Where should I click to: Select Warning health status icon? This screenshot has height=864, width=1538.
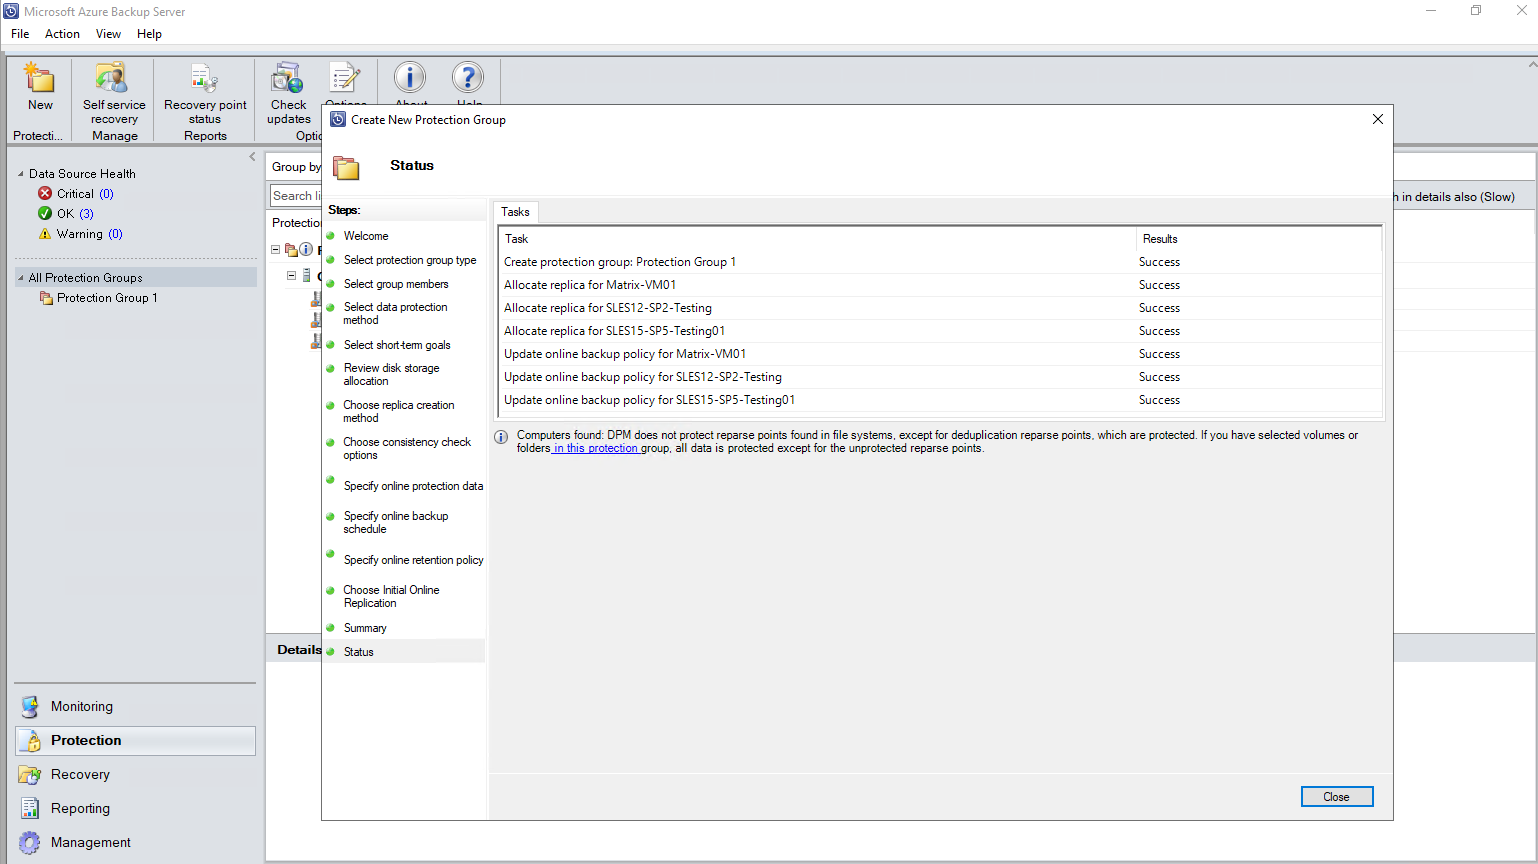(x=45, y=233)
